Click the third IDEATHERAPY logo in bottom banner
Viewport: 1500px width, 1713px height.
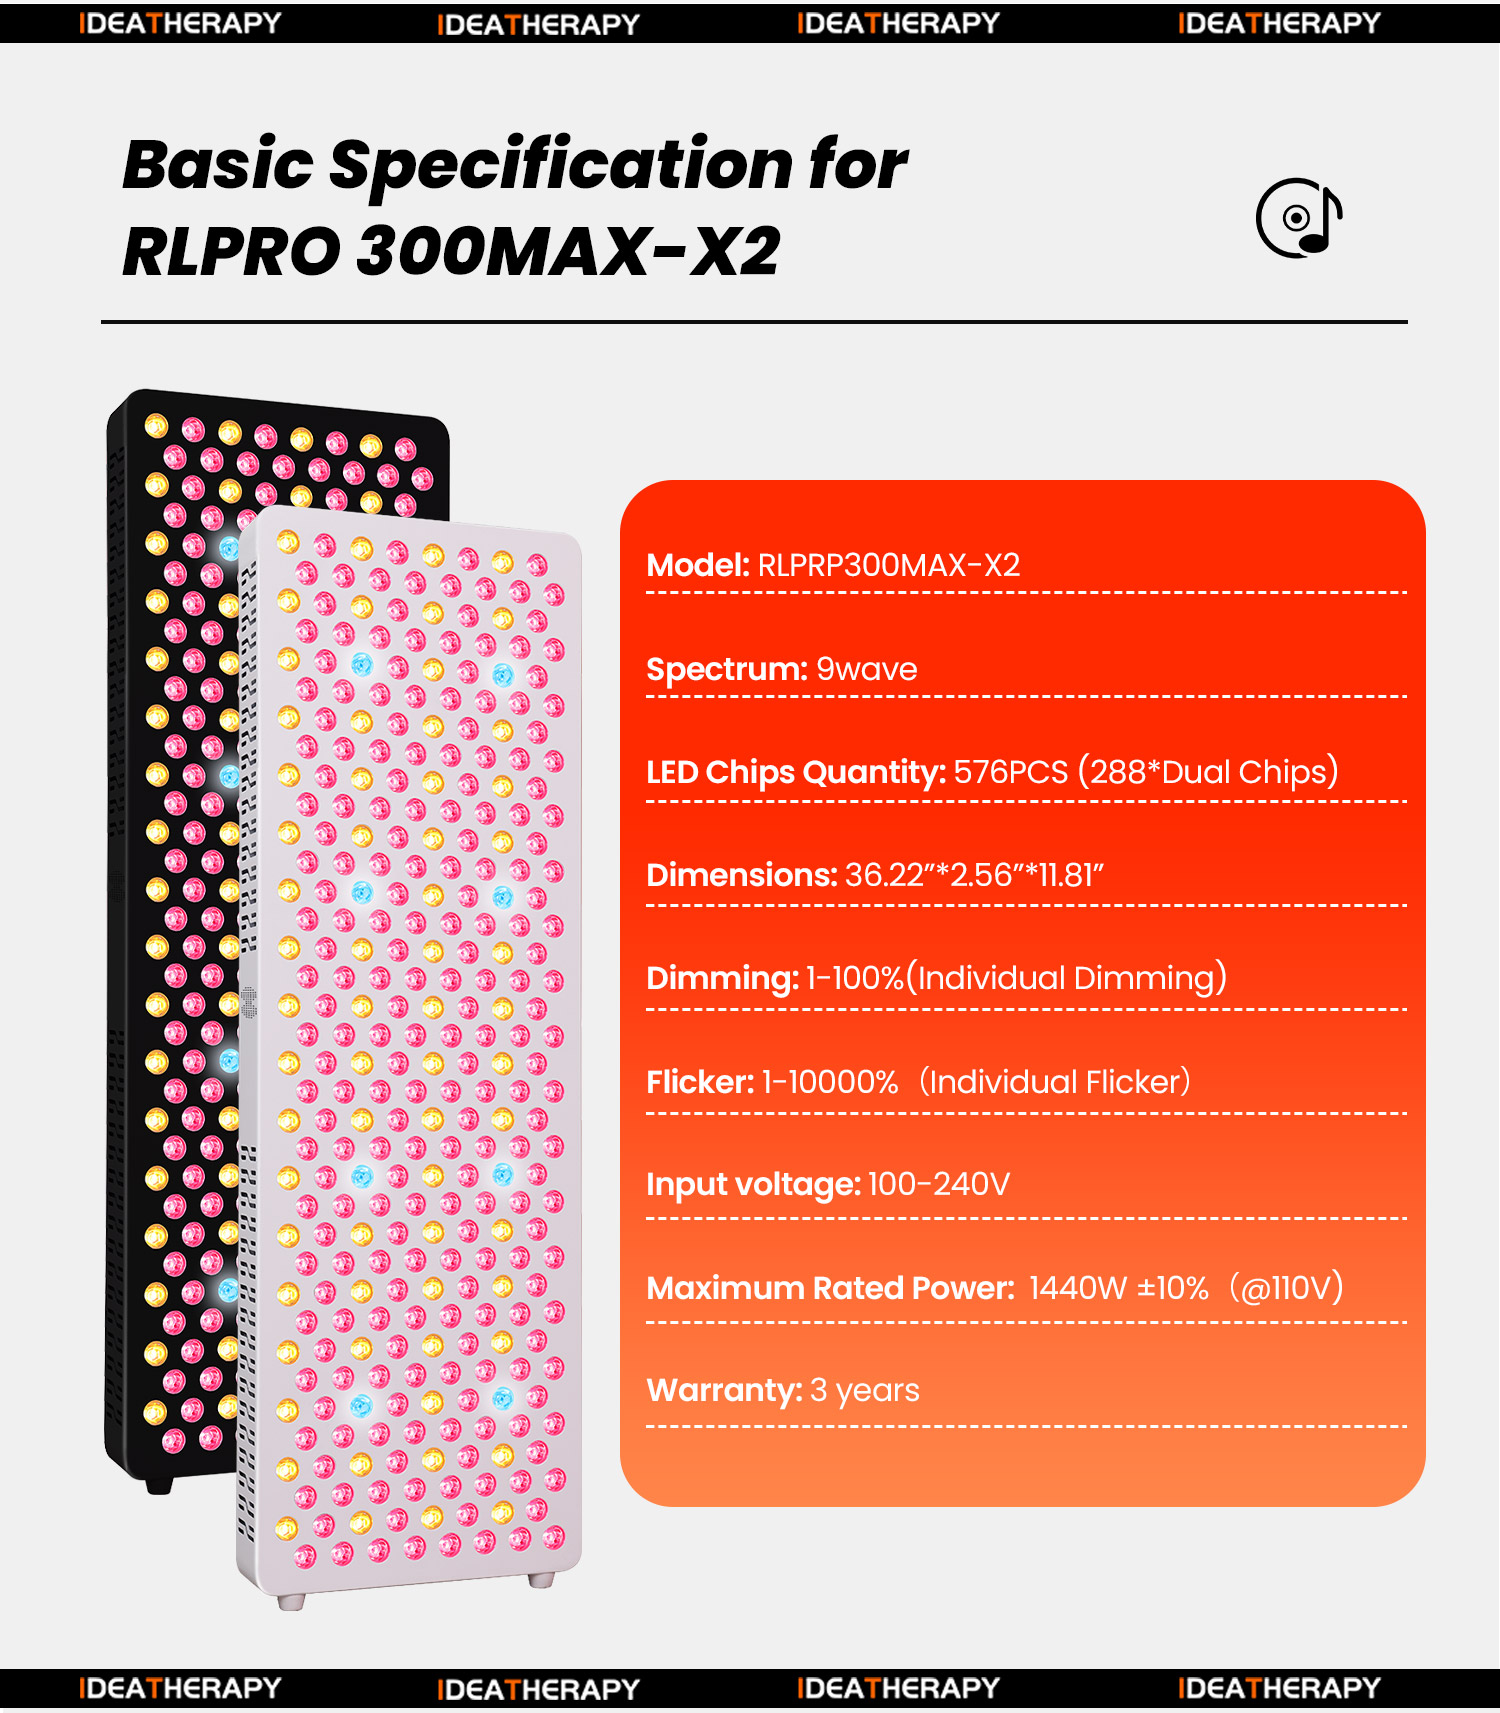[898, 1688]
